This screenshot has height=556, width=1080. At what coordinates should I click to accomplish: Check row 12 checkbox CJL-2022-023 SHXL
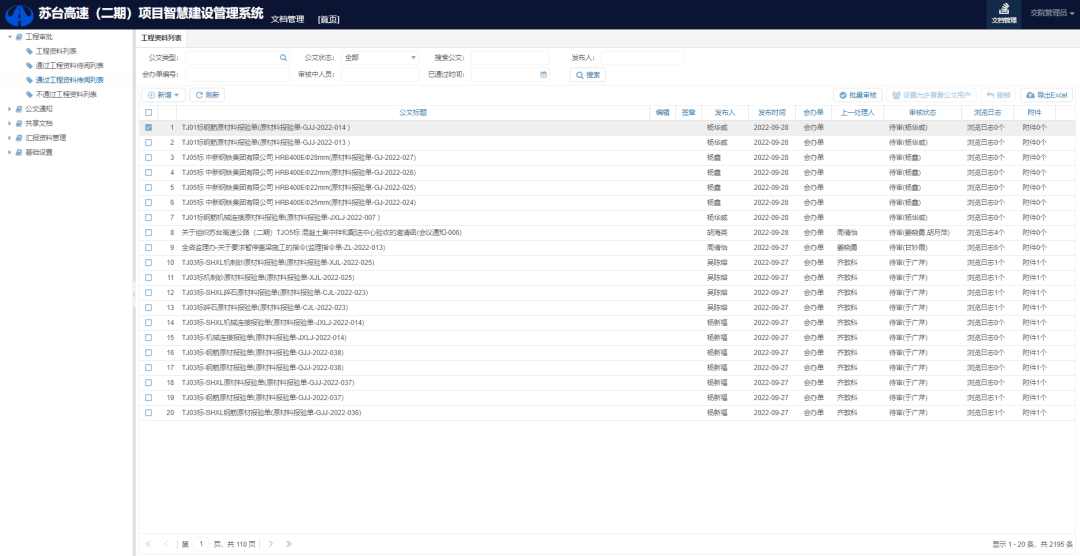149,293
